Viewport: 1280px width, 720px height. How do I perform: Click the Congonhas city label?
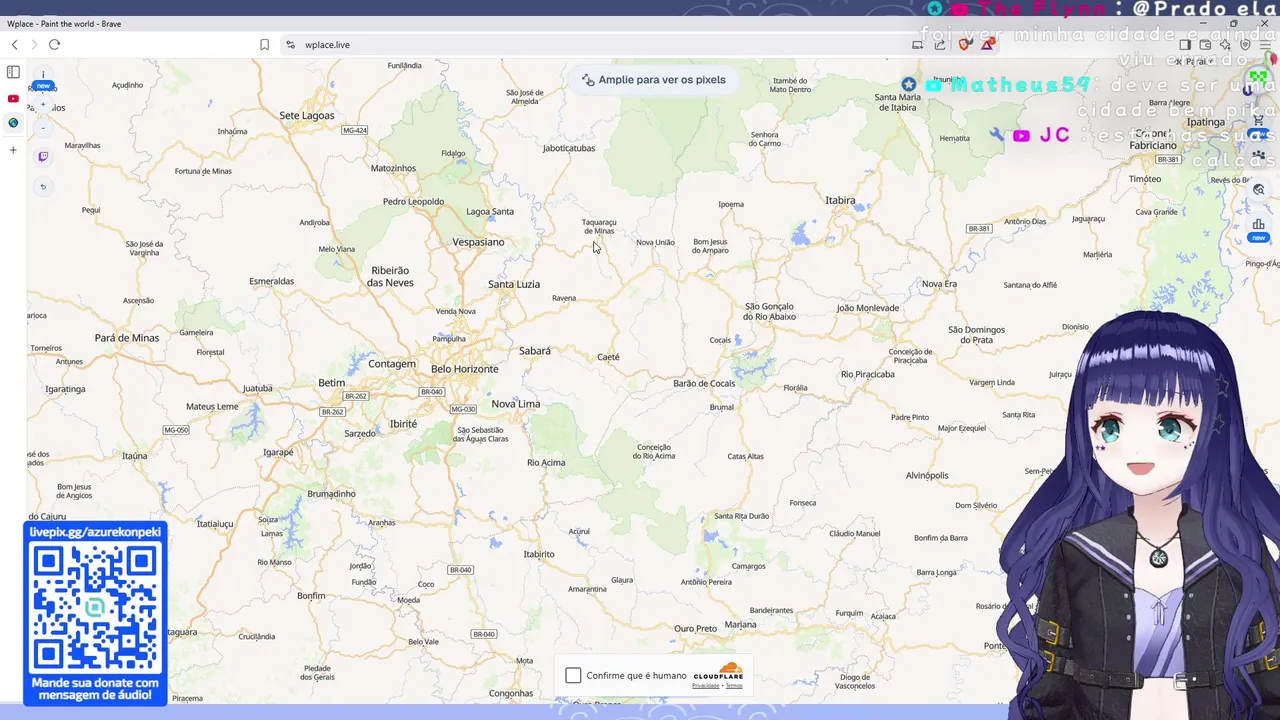click(511, 694)
